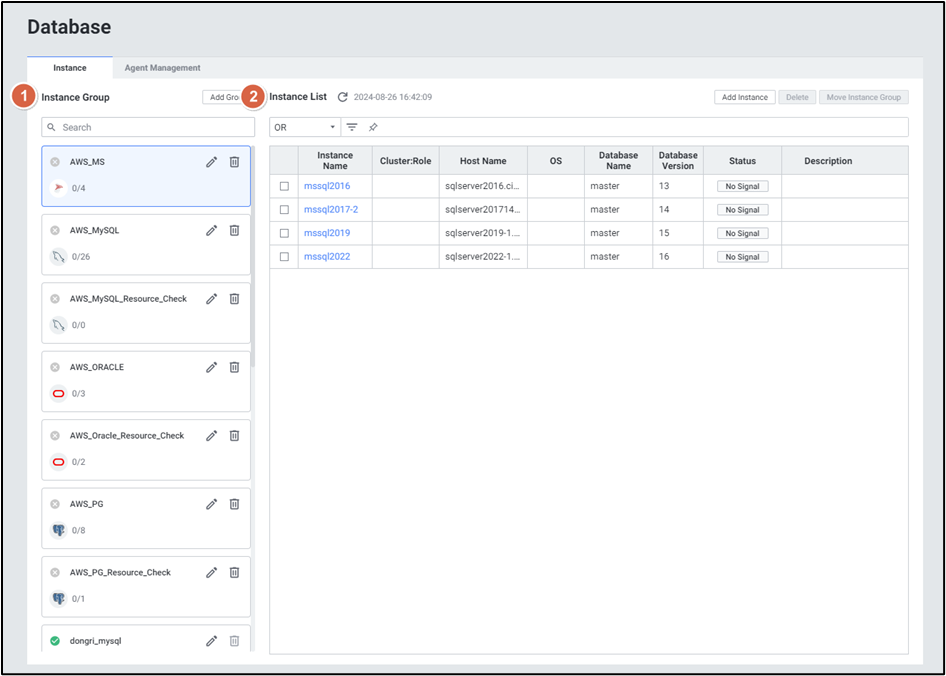This screenshot has height=676, width=946.
Task: Click the instance group Search field
Action: pos(148,128)
